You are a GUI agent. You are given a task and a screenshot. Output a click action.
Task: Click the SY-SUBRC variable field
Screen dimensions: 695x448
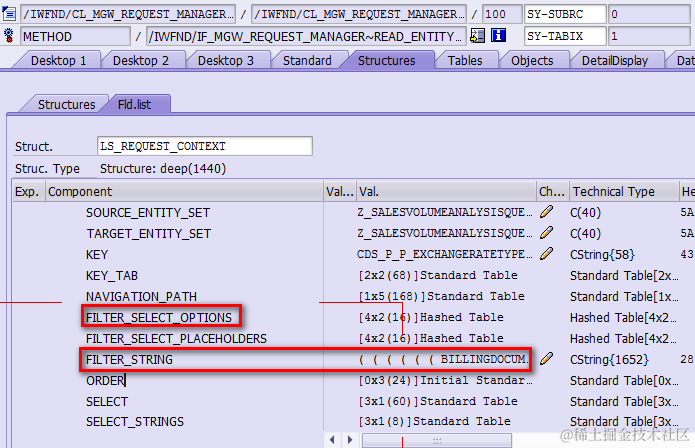pyautogui.click(x=565, y=14)
